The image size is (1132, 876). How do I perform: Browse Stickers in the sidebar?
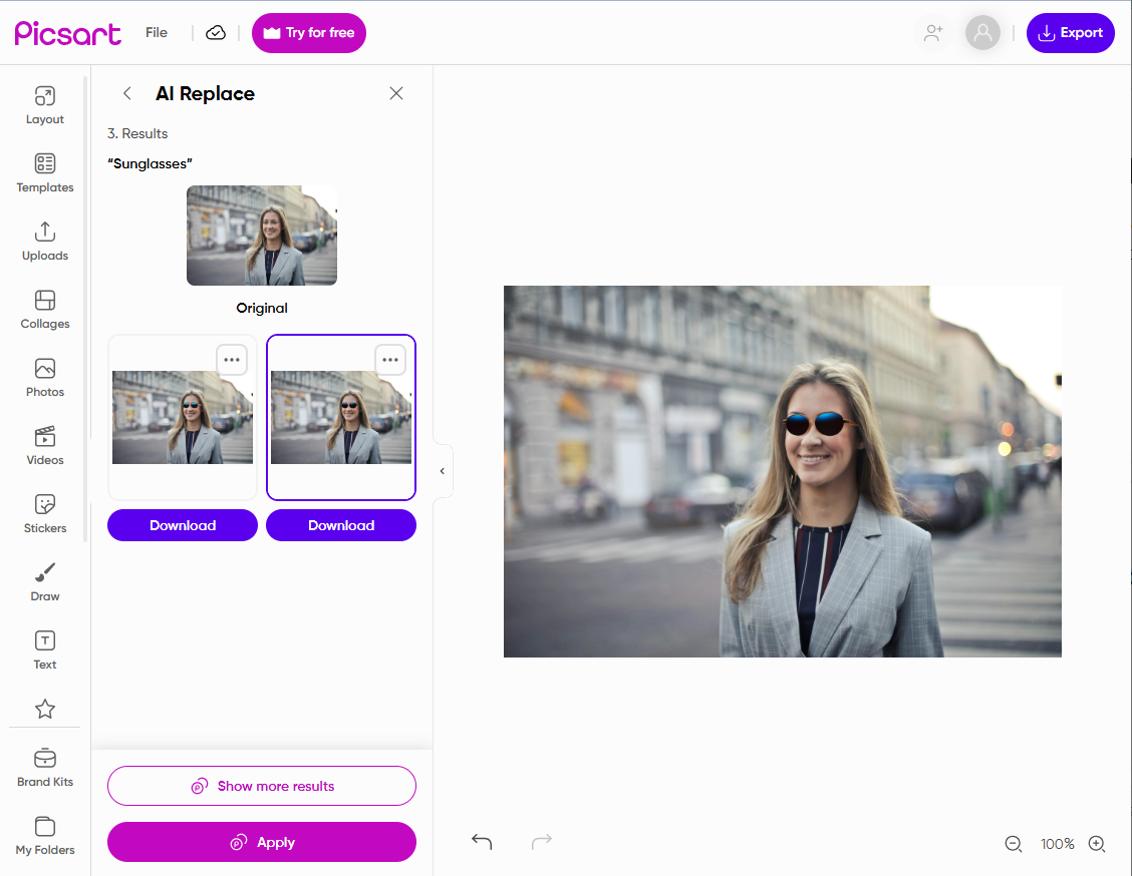44,513
